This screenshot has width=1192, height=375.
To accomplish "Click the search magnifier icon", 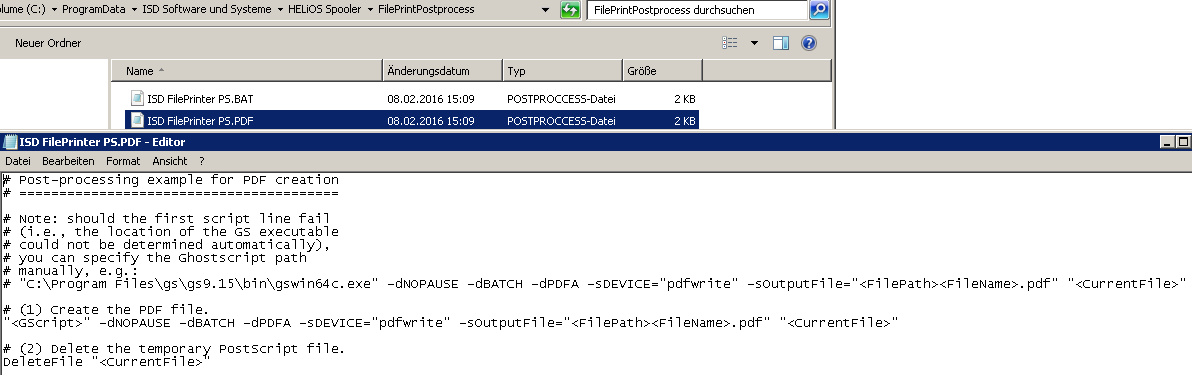I will click(x=819, y=10).
